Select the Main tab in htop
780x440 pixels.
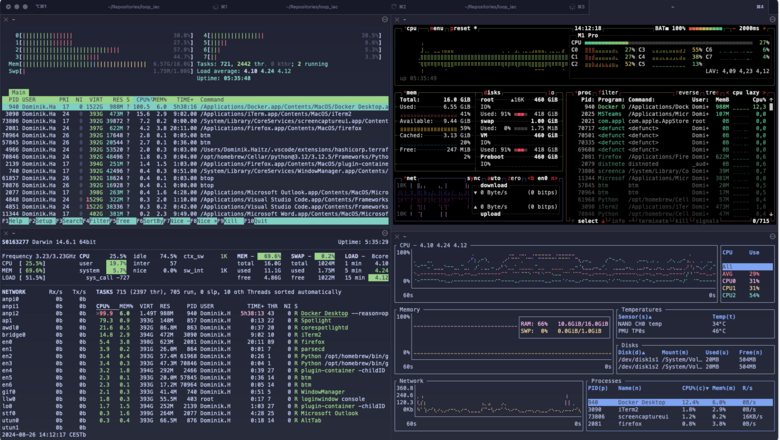17,91
